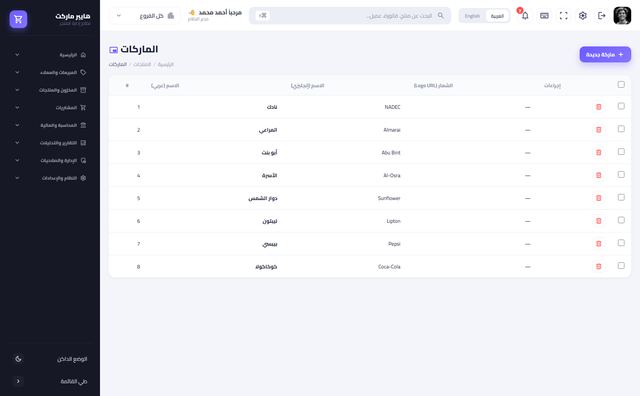Delete the Al-Osra brand row
This screenshot has width=640, height=396.
click(x=598, y=176)
